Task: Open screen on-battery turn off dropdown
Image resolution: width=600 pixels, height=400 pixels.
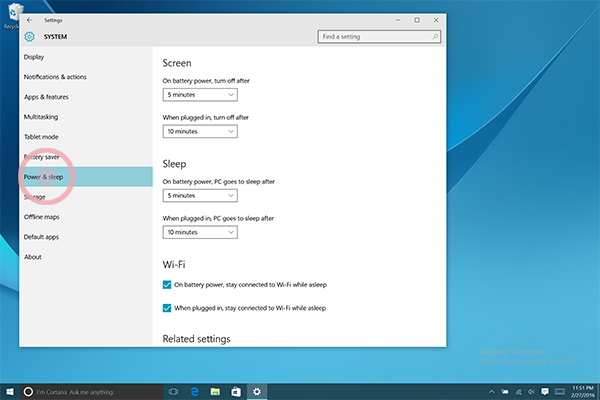Action: tap(200, 95)
